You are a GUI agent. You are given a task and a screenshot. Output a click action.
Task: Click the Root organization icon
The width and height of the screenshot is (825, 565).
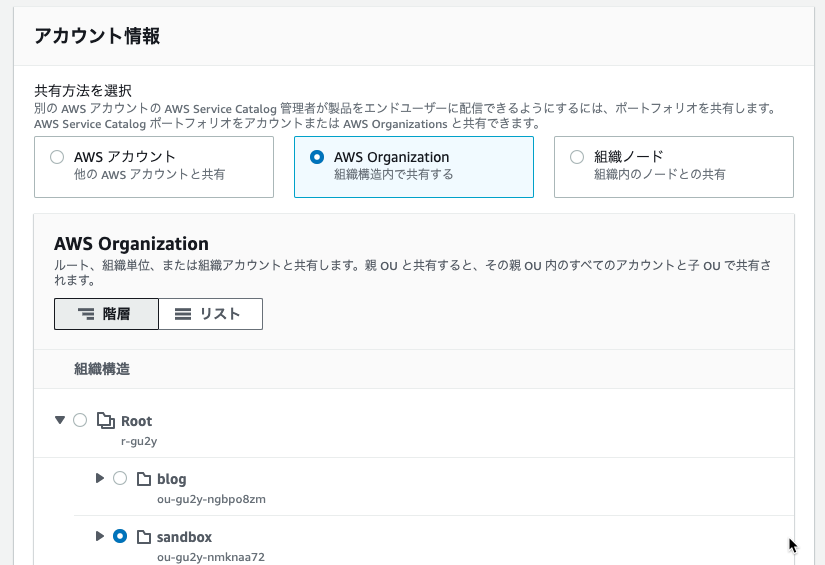click(x=106, y=420)
